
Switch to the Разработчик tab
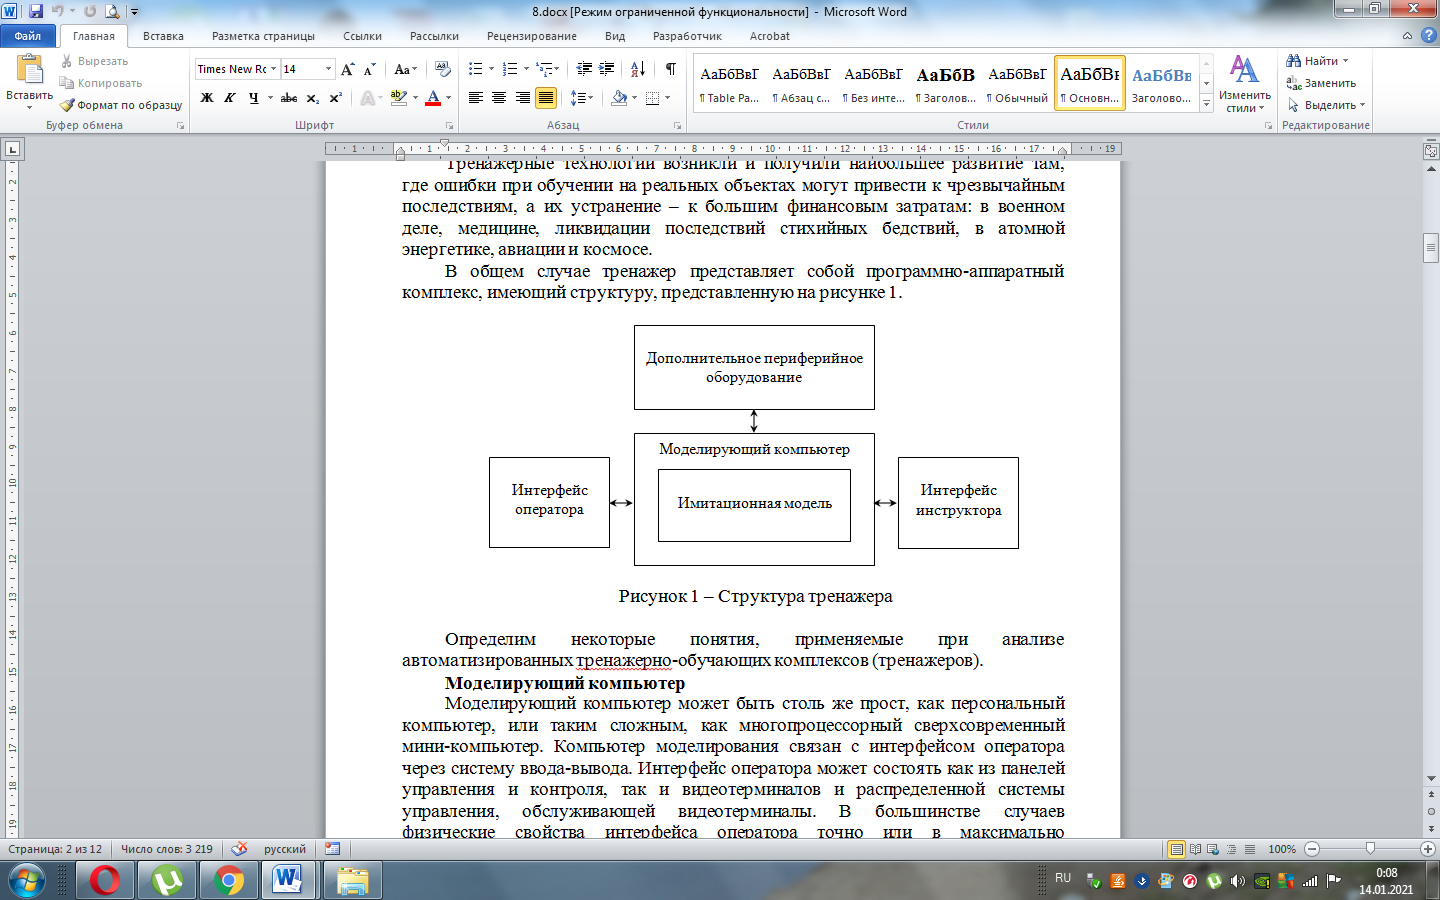[687, 36]
